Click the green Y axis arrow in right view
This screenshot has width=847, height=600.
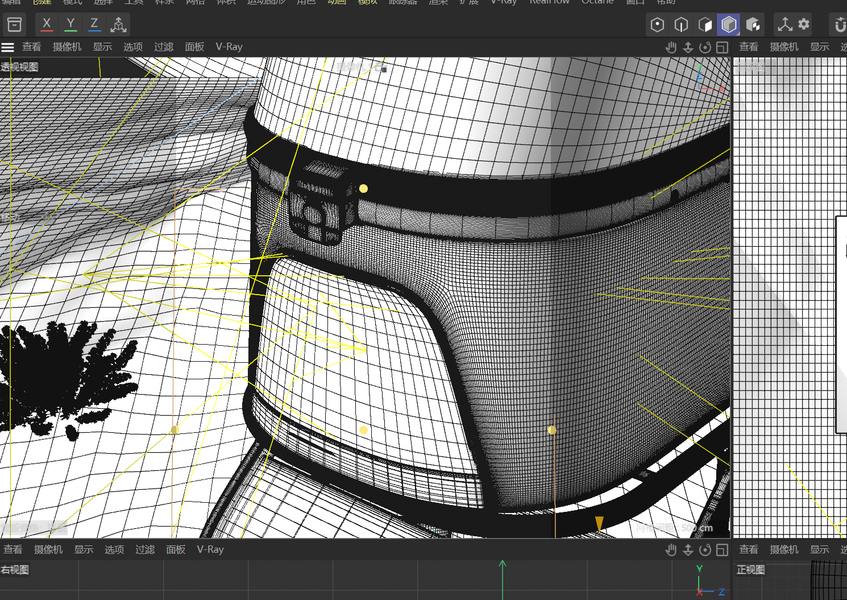[502, 578]
